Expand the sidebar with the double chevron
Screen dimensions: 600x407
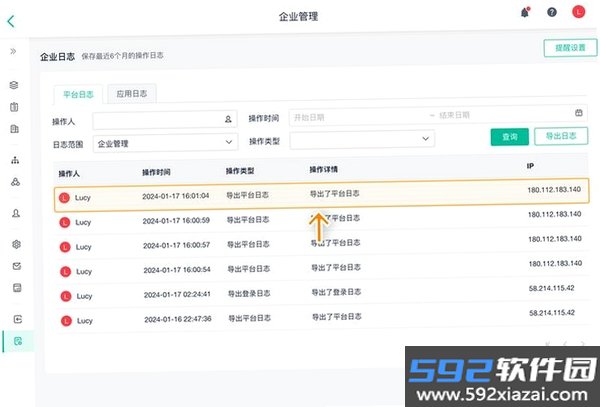[x=13, y=51]
